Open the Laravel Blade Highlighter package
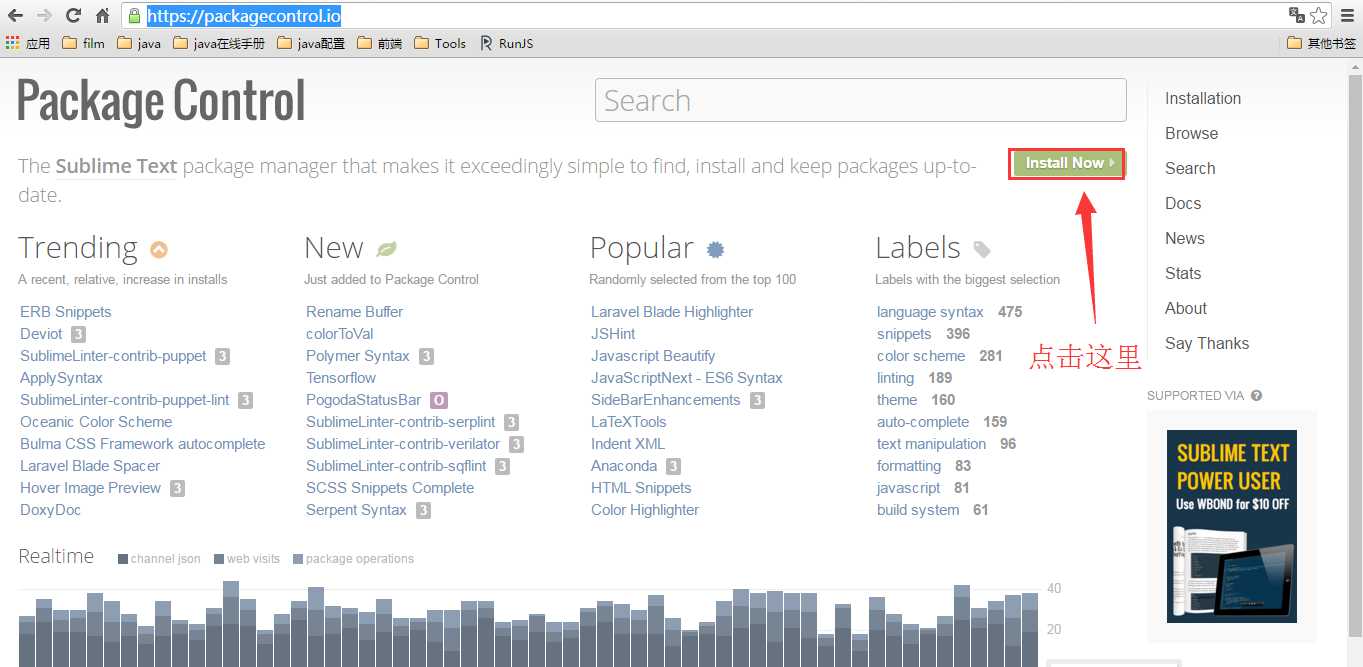 (672, 312)
